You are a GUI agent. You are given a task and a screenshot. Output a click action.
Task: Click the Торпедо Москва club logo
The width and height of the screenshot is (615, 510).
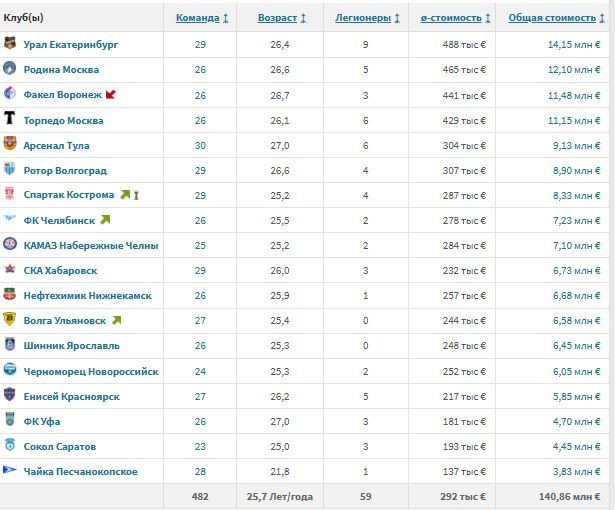10,118
